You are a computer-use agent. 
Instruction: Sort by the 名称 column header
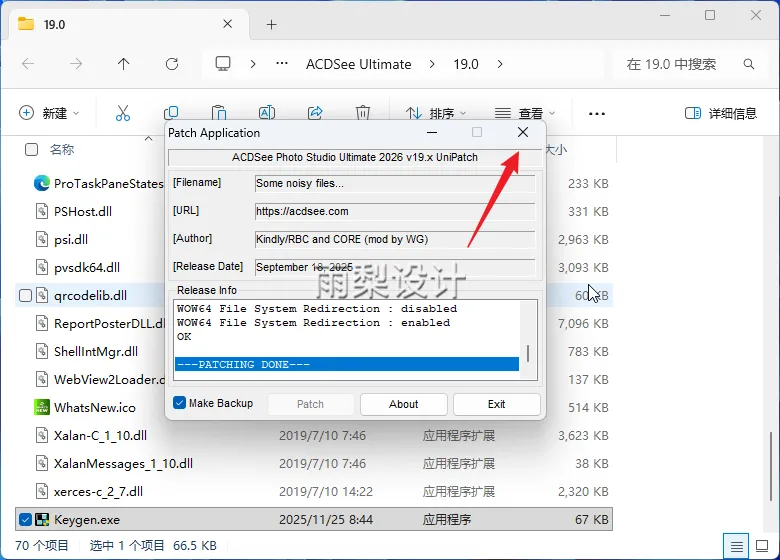coord(62,149)
